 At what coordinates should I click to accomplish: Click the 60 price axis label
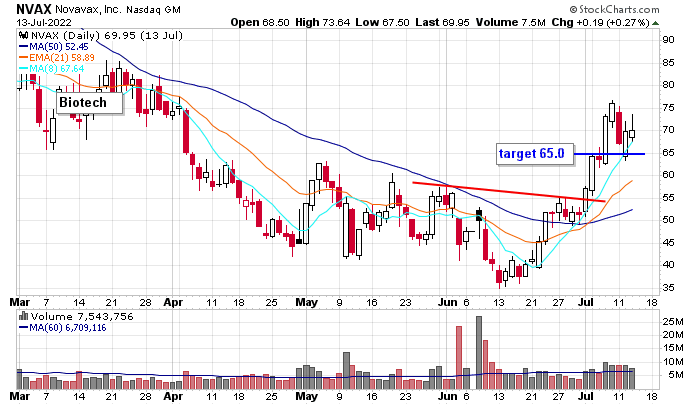coord(668,175)
